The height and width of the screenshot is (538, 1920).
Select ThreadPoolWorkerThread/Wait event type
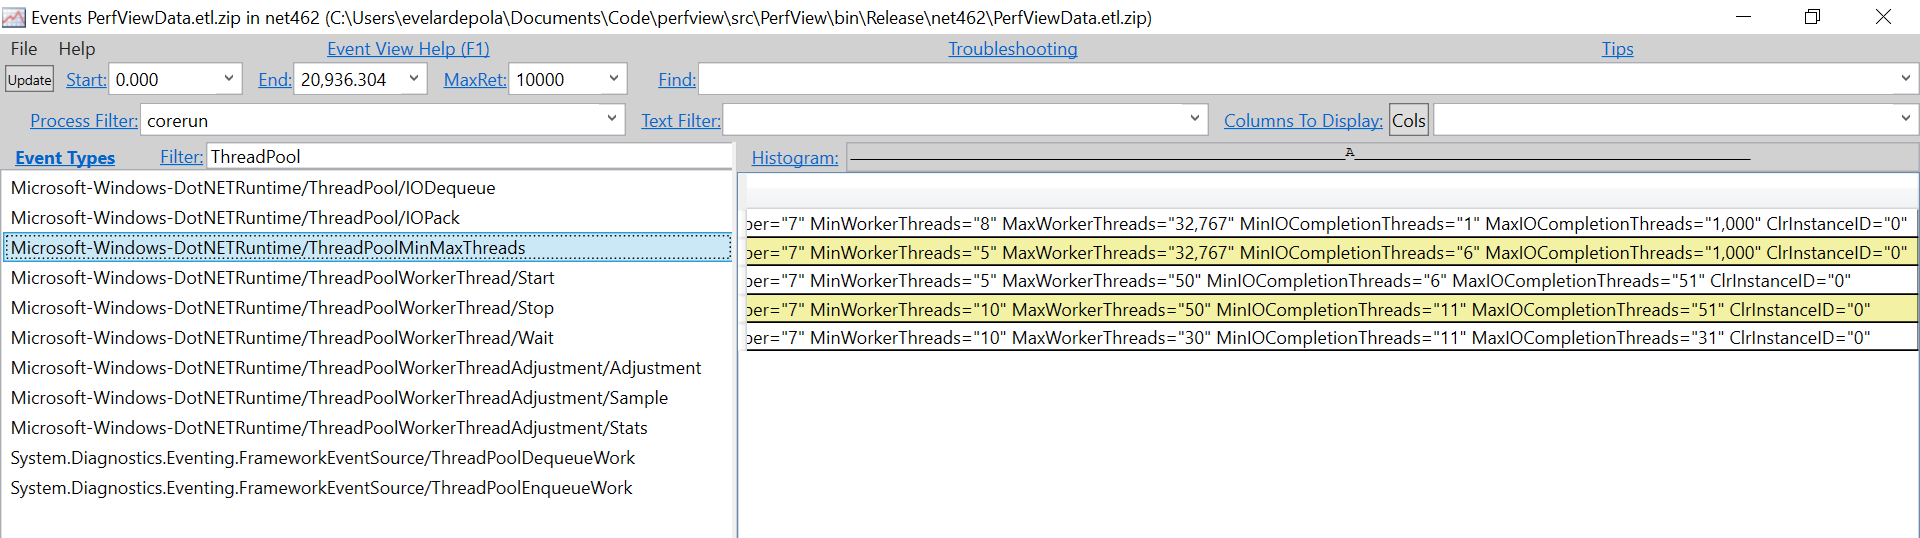[x=282, y=338]
